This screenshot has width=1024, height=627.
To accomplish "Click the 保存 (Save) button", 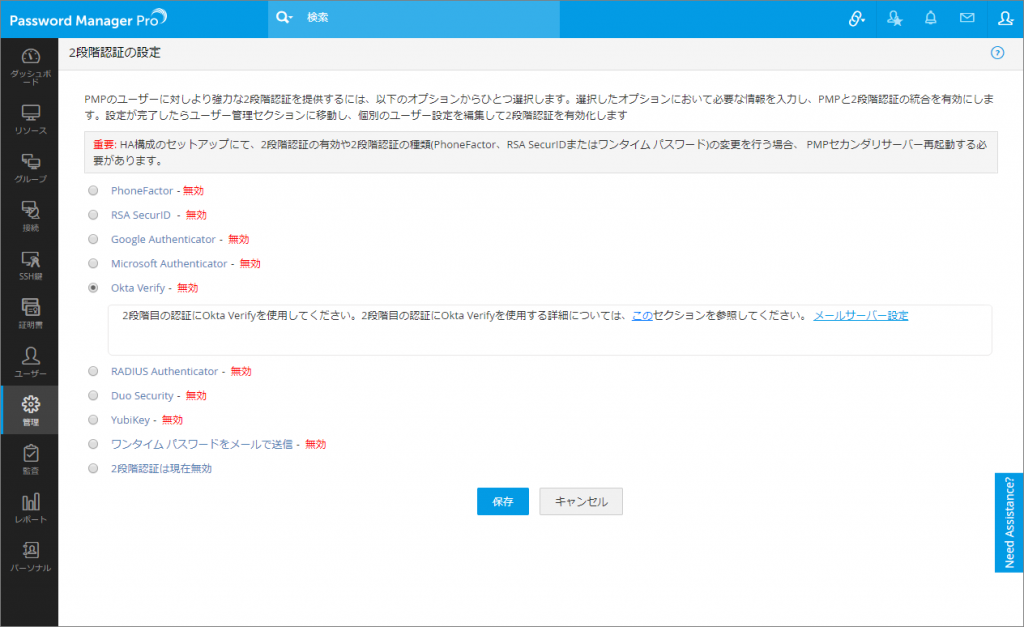I will pyautogui.click(x=502, y=502).
